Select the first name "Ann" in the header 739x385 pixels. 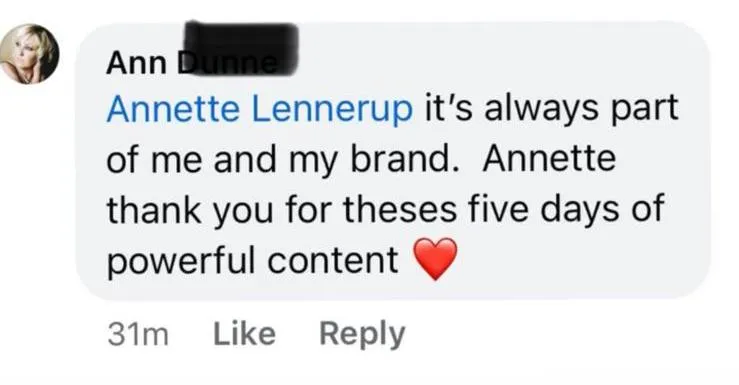click(x=136, y=63)
